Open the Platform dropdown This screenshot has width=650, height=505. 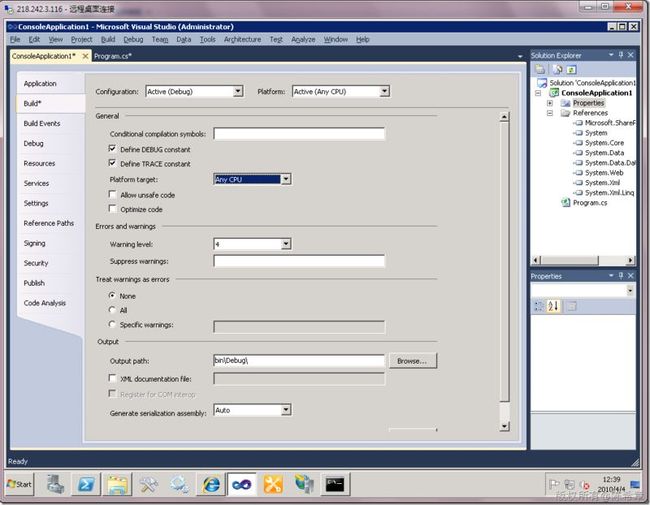coord(384,91)
